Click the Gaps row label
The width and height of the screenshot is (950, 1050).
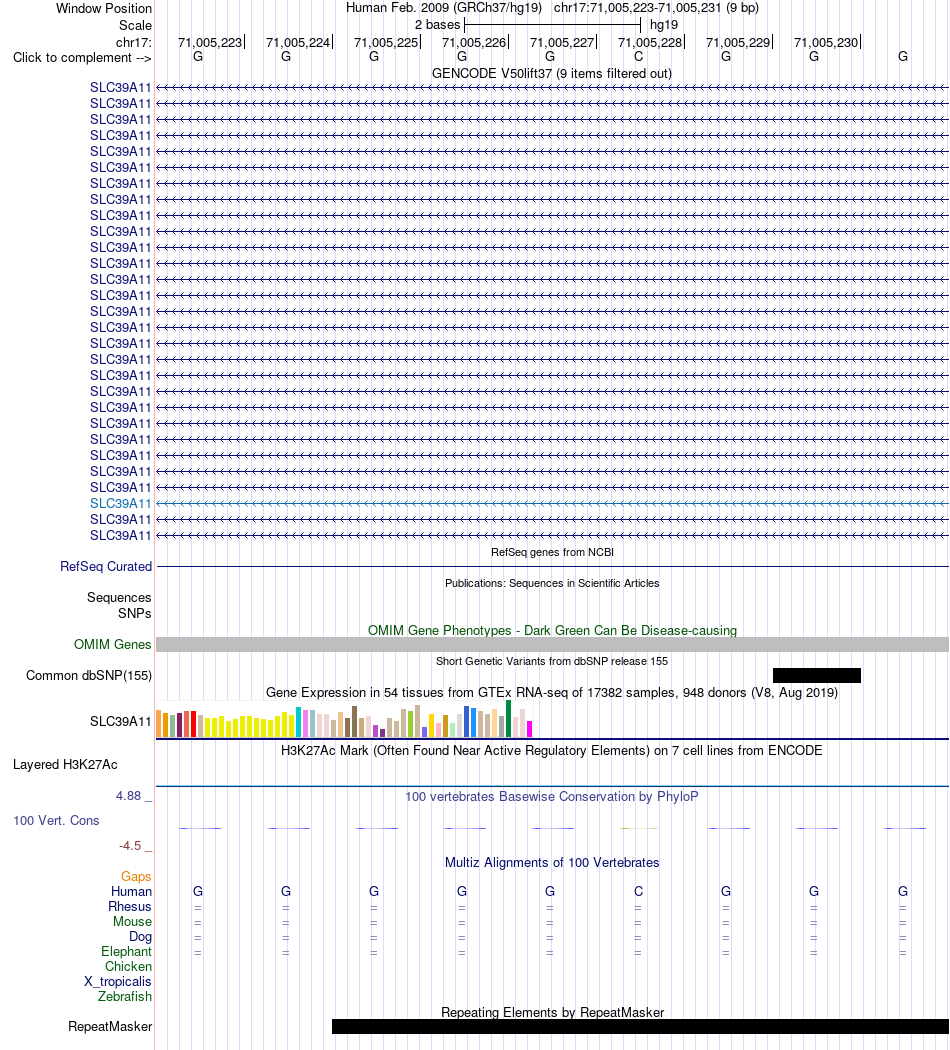(x=136, y=877)
